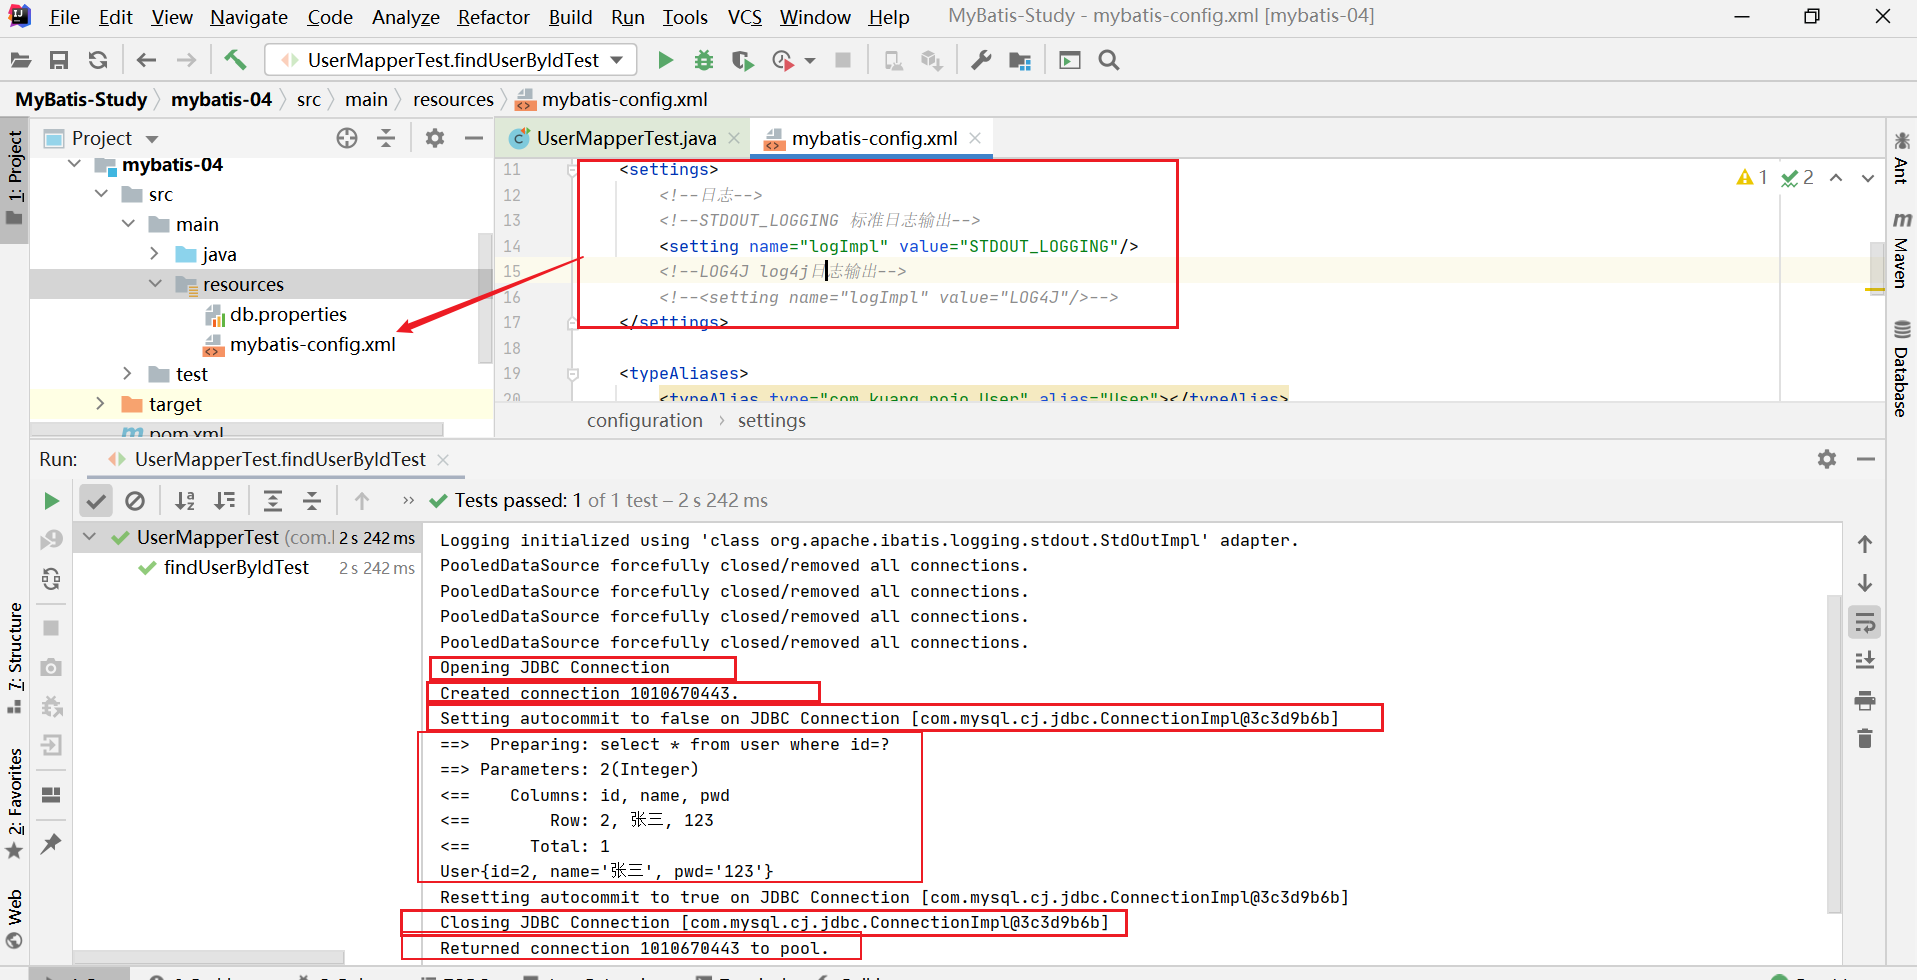1917x980 pixels.
Task: Run UserMapperTest with green play icon
Action: [665, 60]
